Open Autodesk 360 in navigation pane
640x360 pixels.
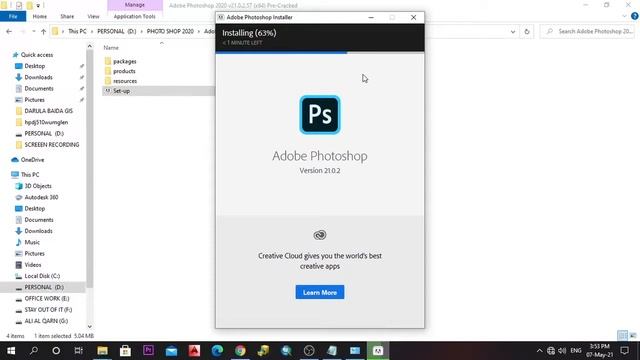click(41, 197)
